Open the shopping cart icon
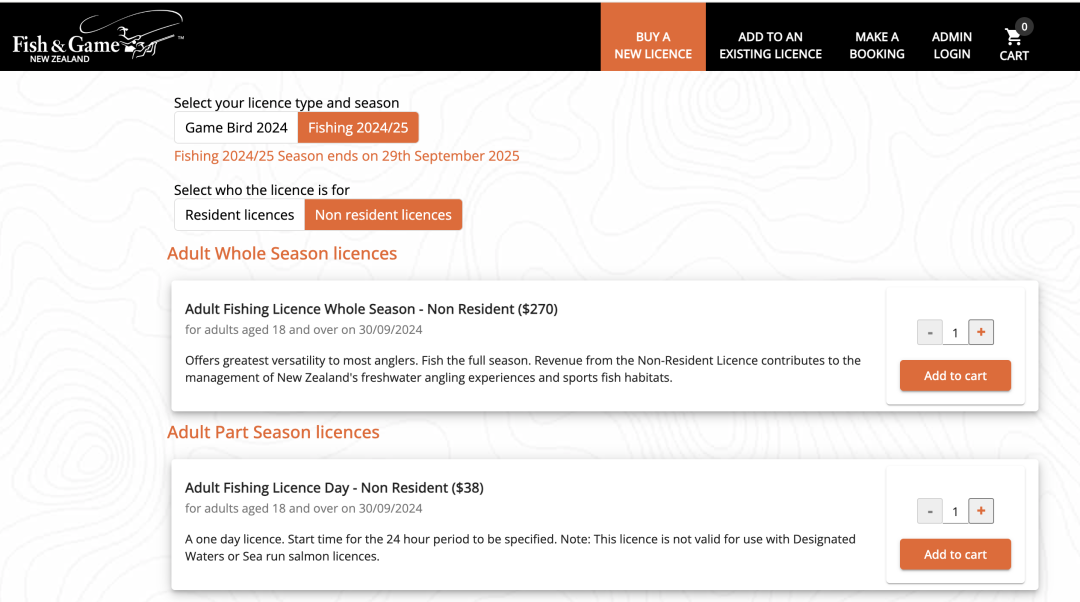Image resolution: width=1080 pixels, height=602 pixels. pos(1012,37)
